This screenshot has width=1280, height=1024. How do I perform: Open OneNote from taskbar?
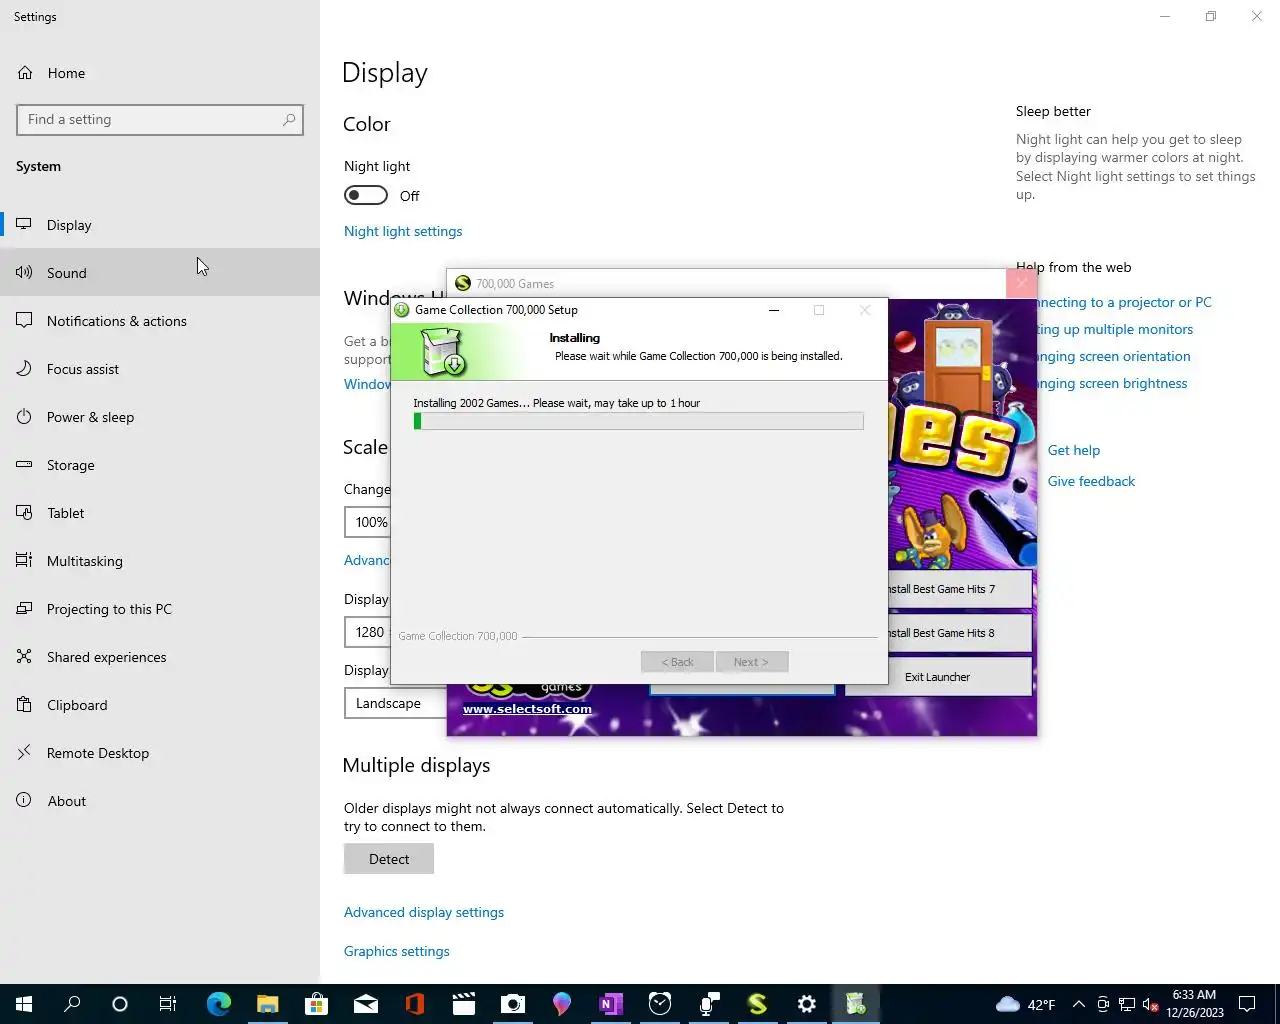click(x=610, y=1004)
